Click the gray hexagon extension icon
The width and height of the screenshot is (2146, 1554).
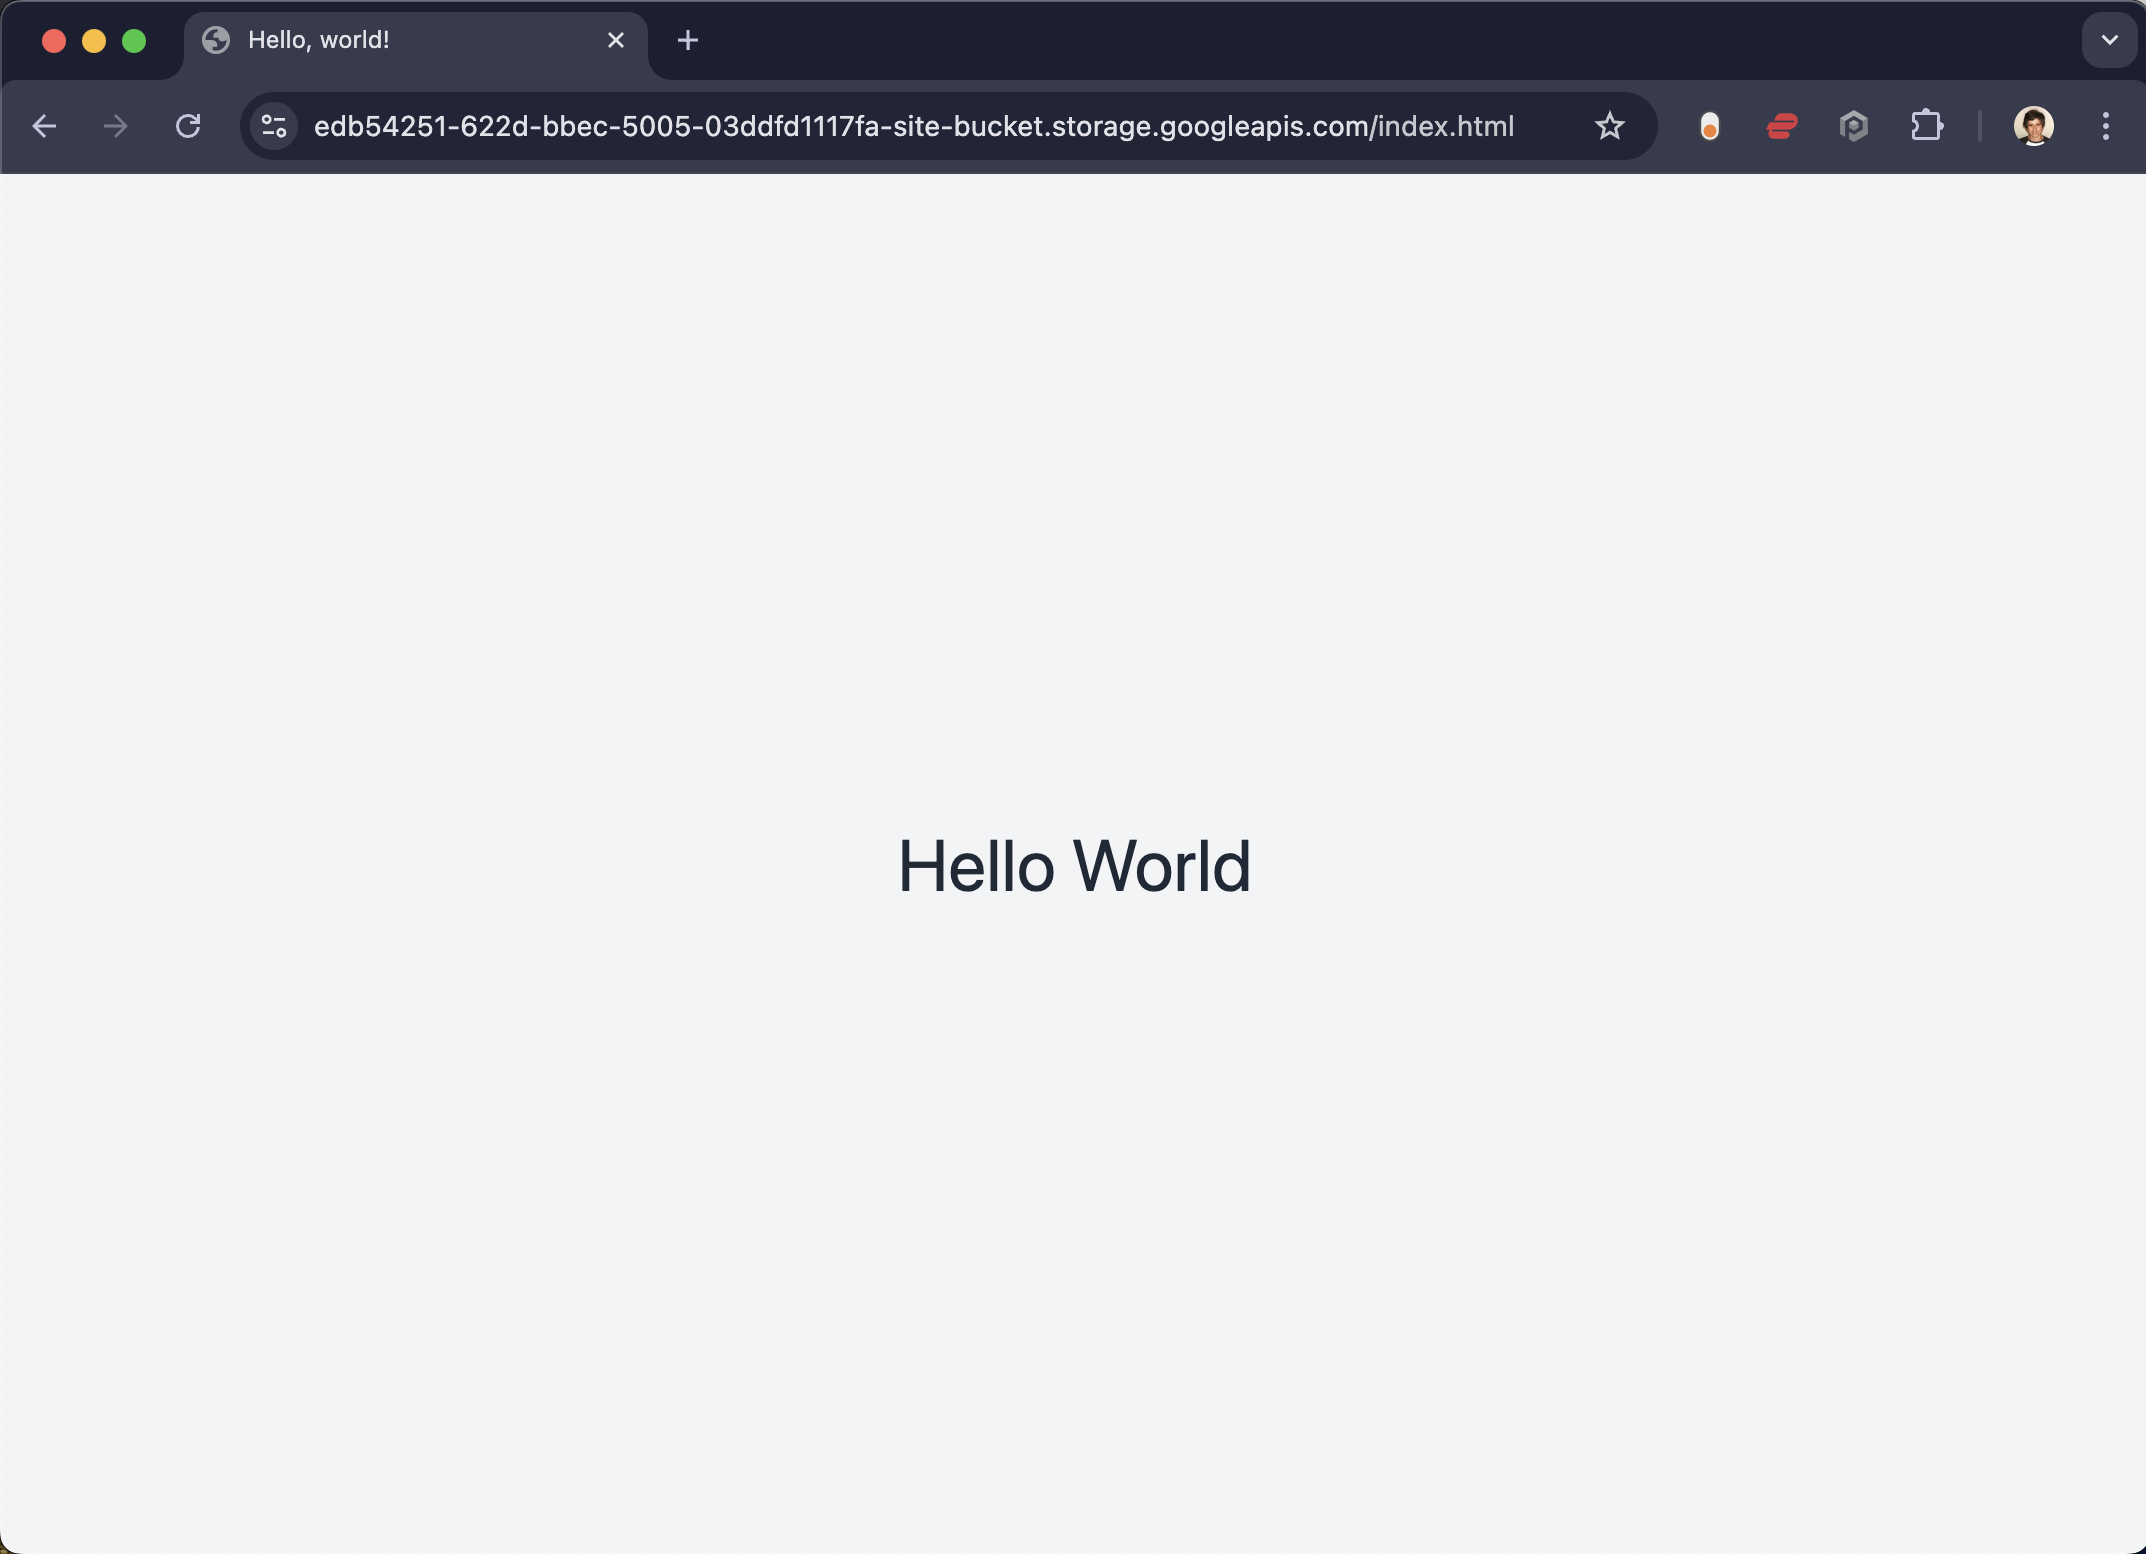point(1854,126)
